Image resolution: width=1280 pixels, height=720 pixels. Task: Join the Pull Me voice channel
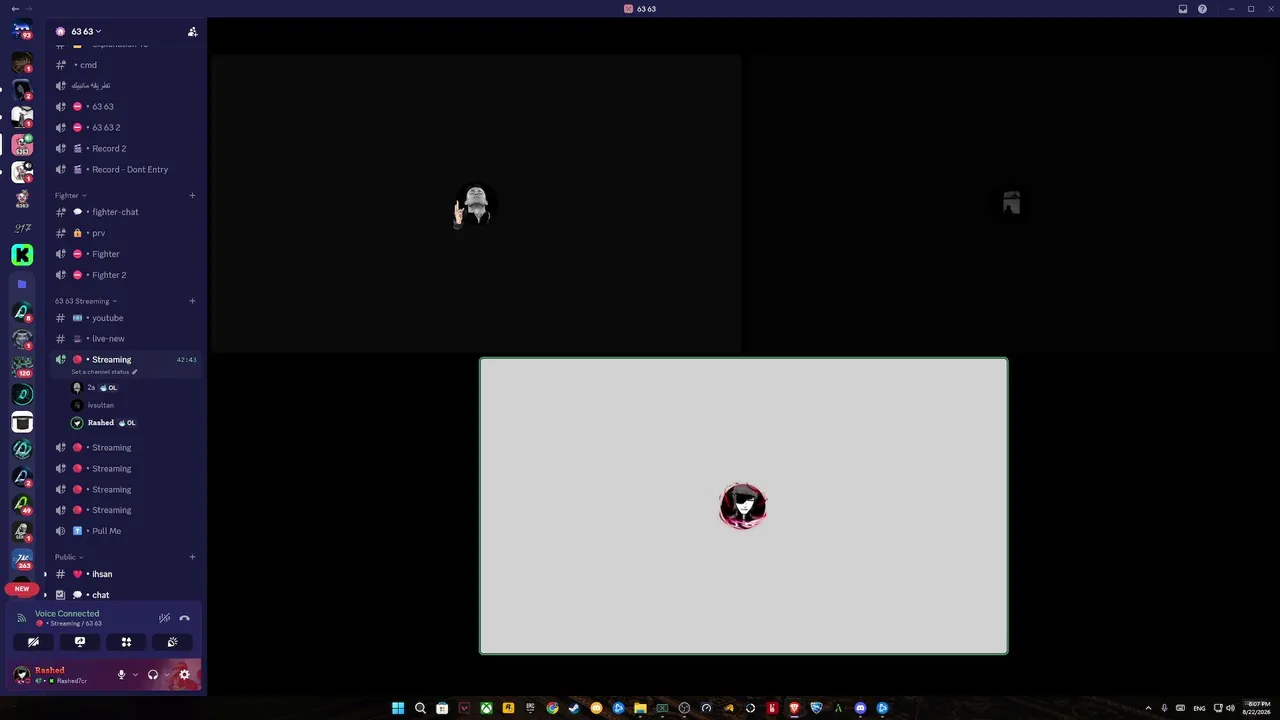click(x=126, y=531)
